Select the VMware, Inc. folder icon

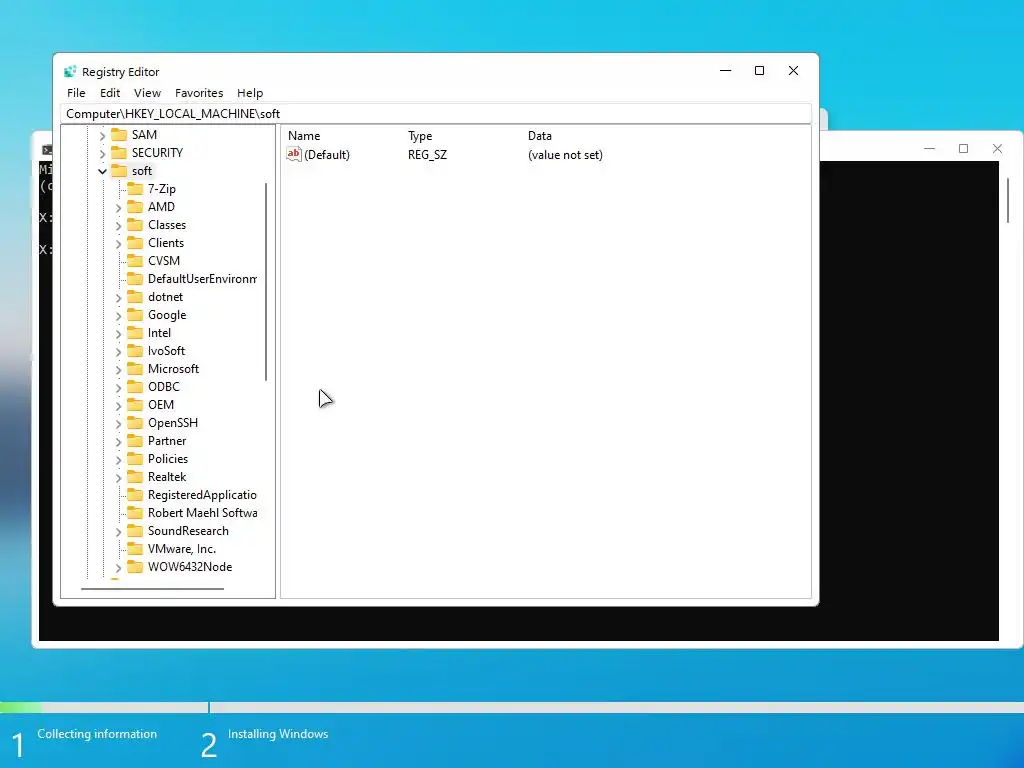pyautogui.click(x=135, y=549)
